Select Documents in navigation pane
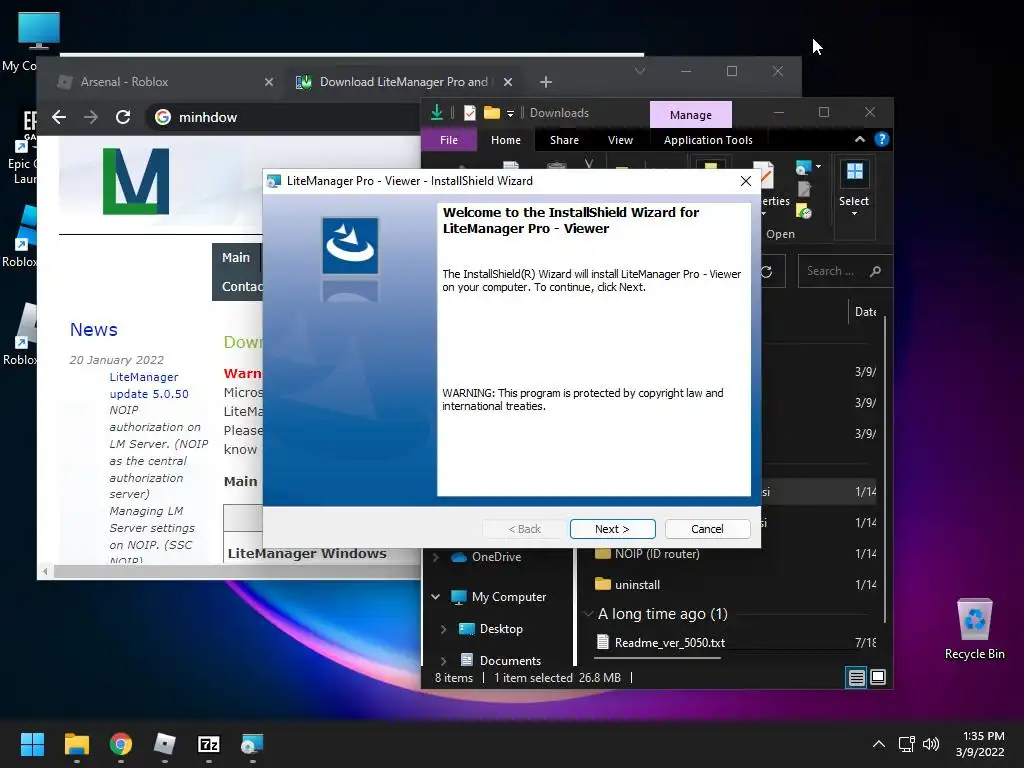Image resolution: width=1024 pixels, height=768 pixels. pyautogui.click(x=510, y=661)
